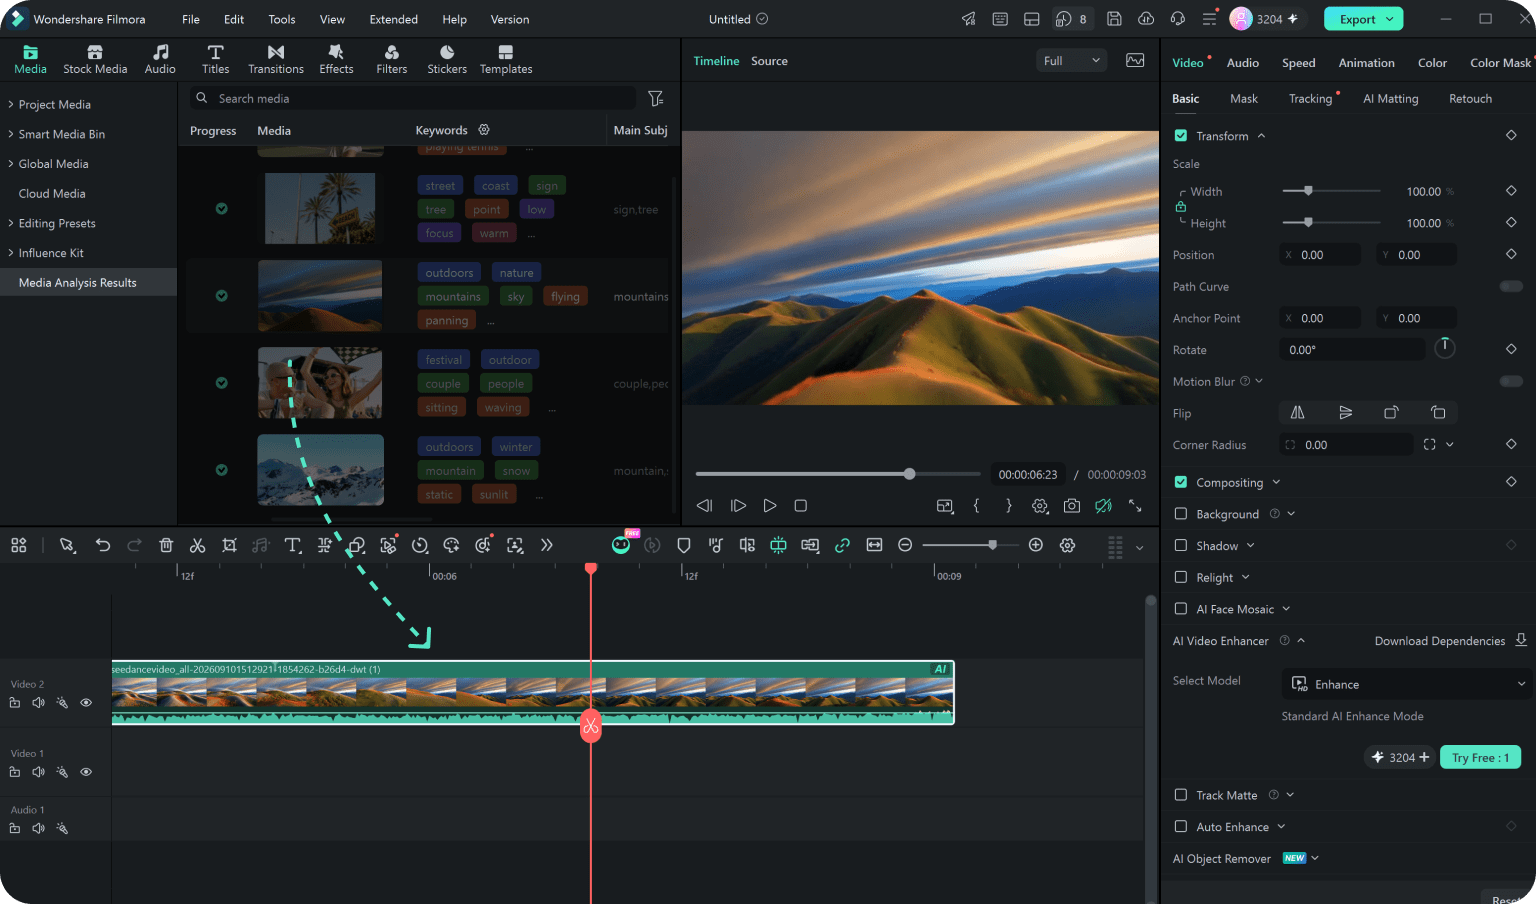The height and width of the screenshot is (904, 1536).
Task: Click the Undo arrow in timeline toolbar
Action: point(103,545)
